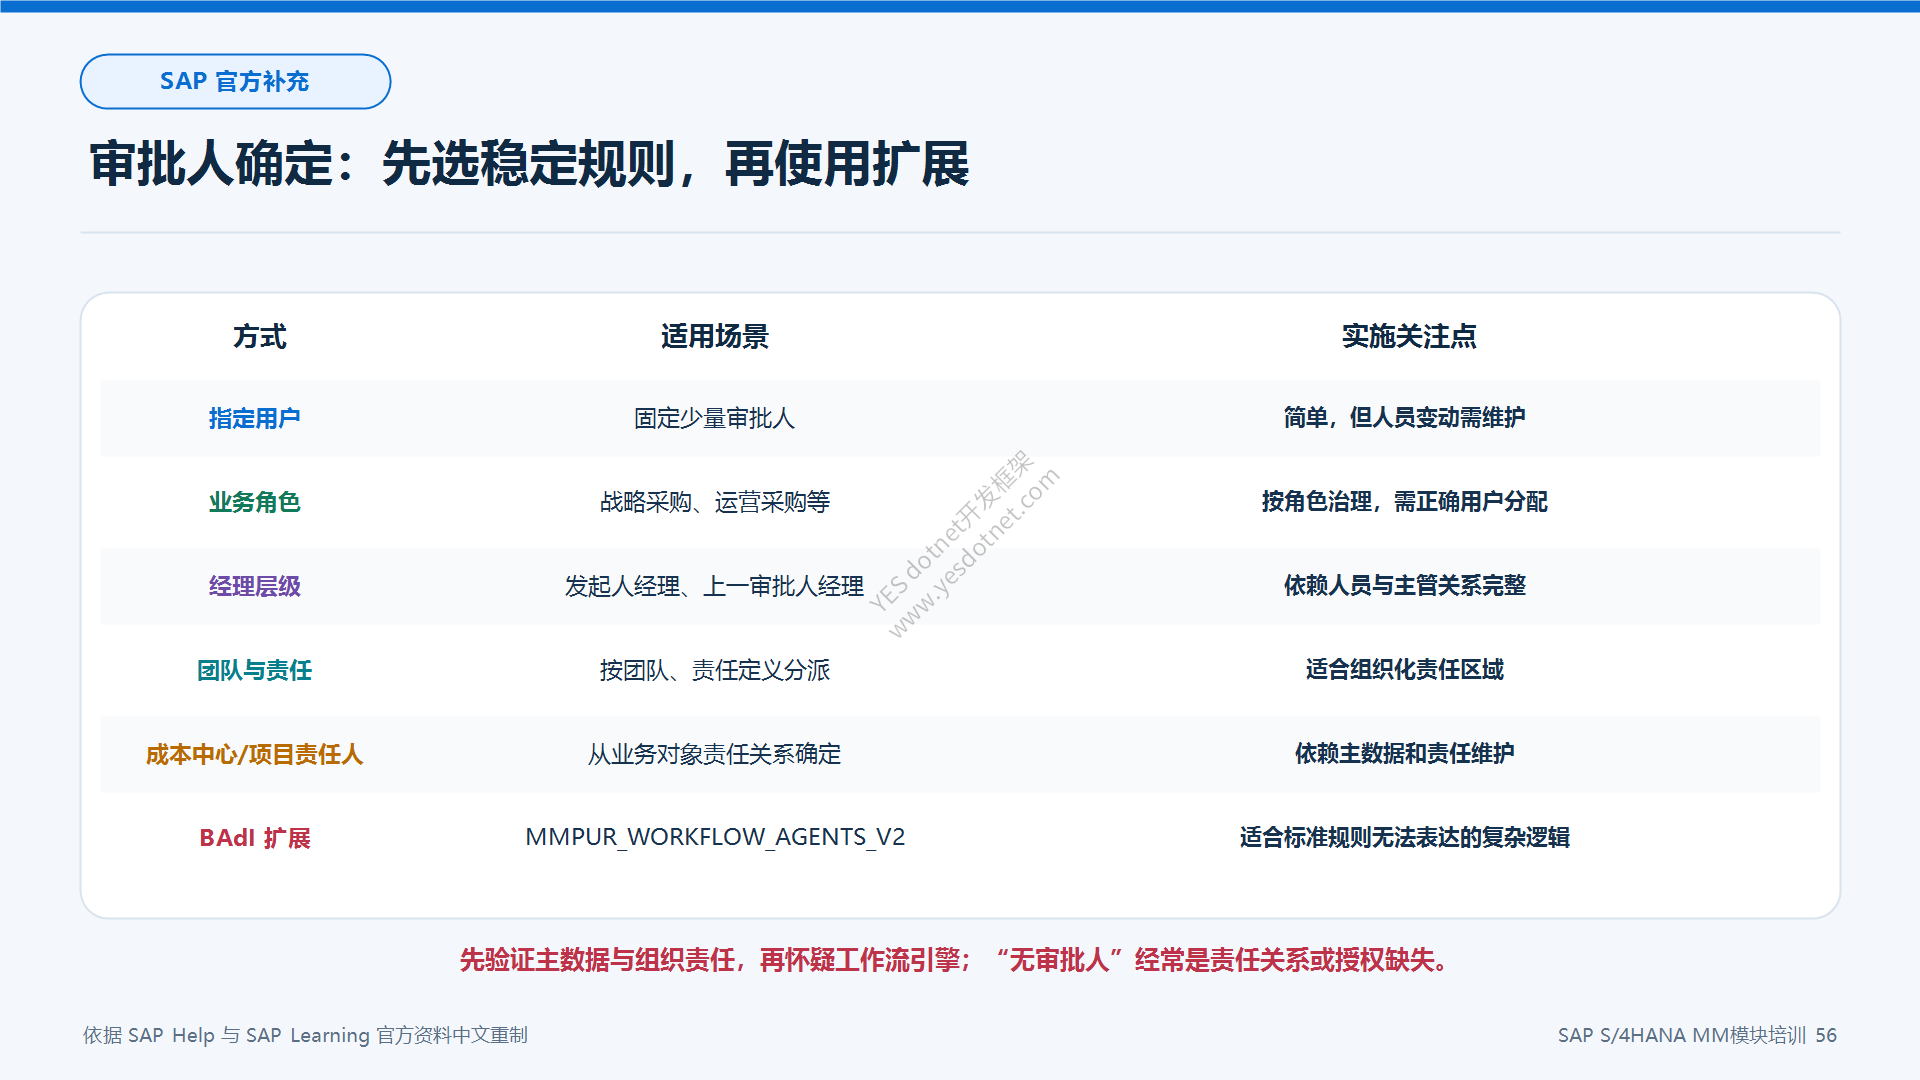Click the footer 'SAP S/4HANA MM模块培训 56'
Viewport: 1920px width, 1080px height.
1697,1035
